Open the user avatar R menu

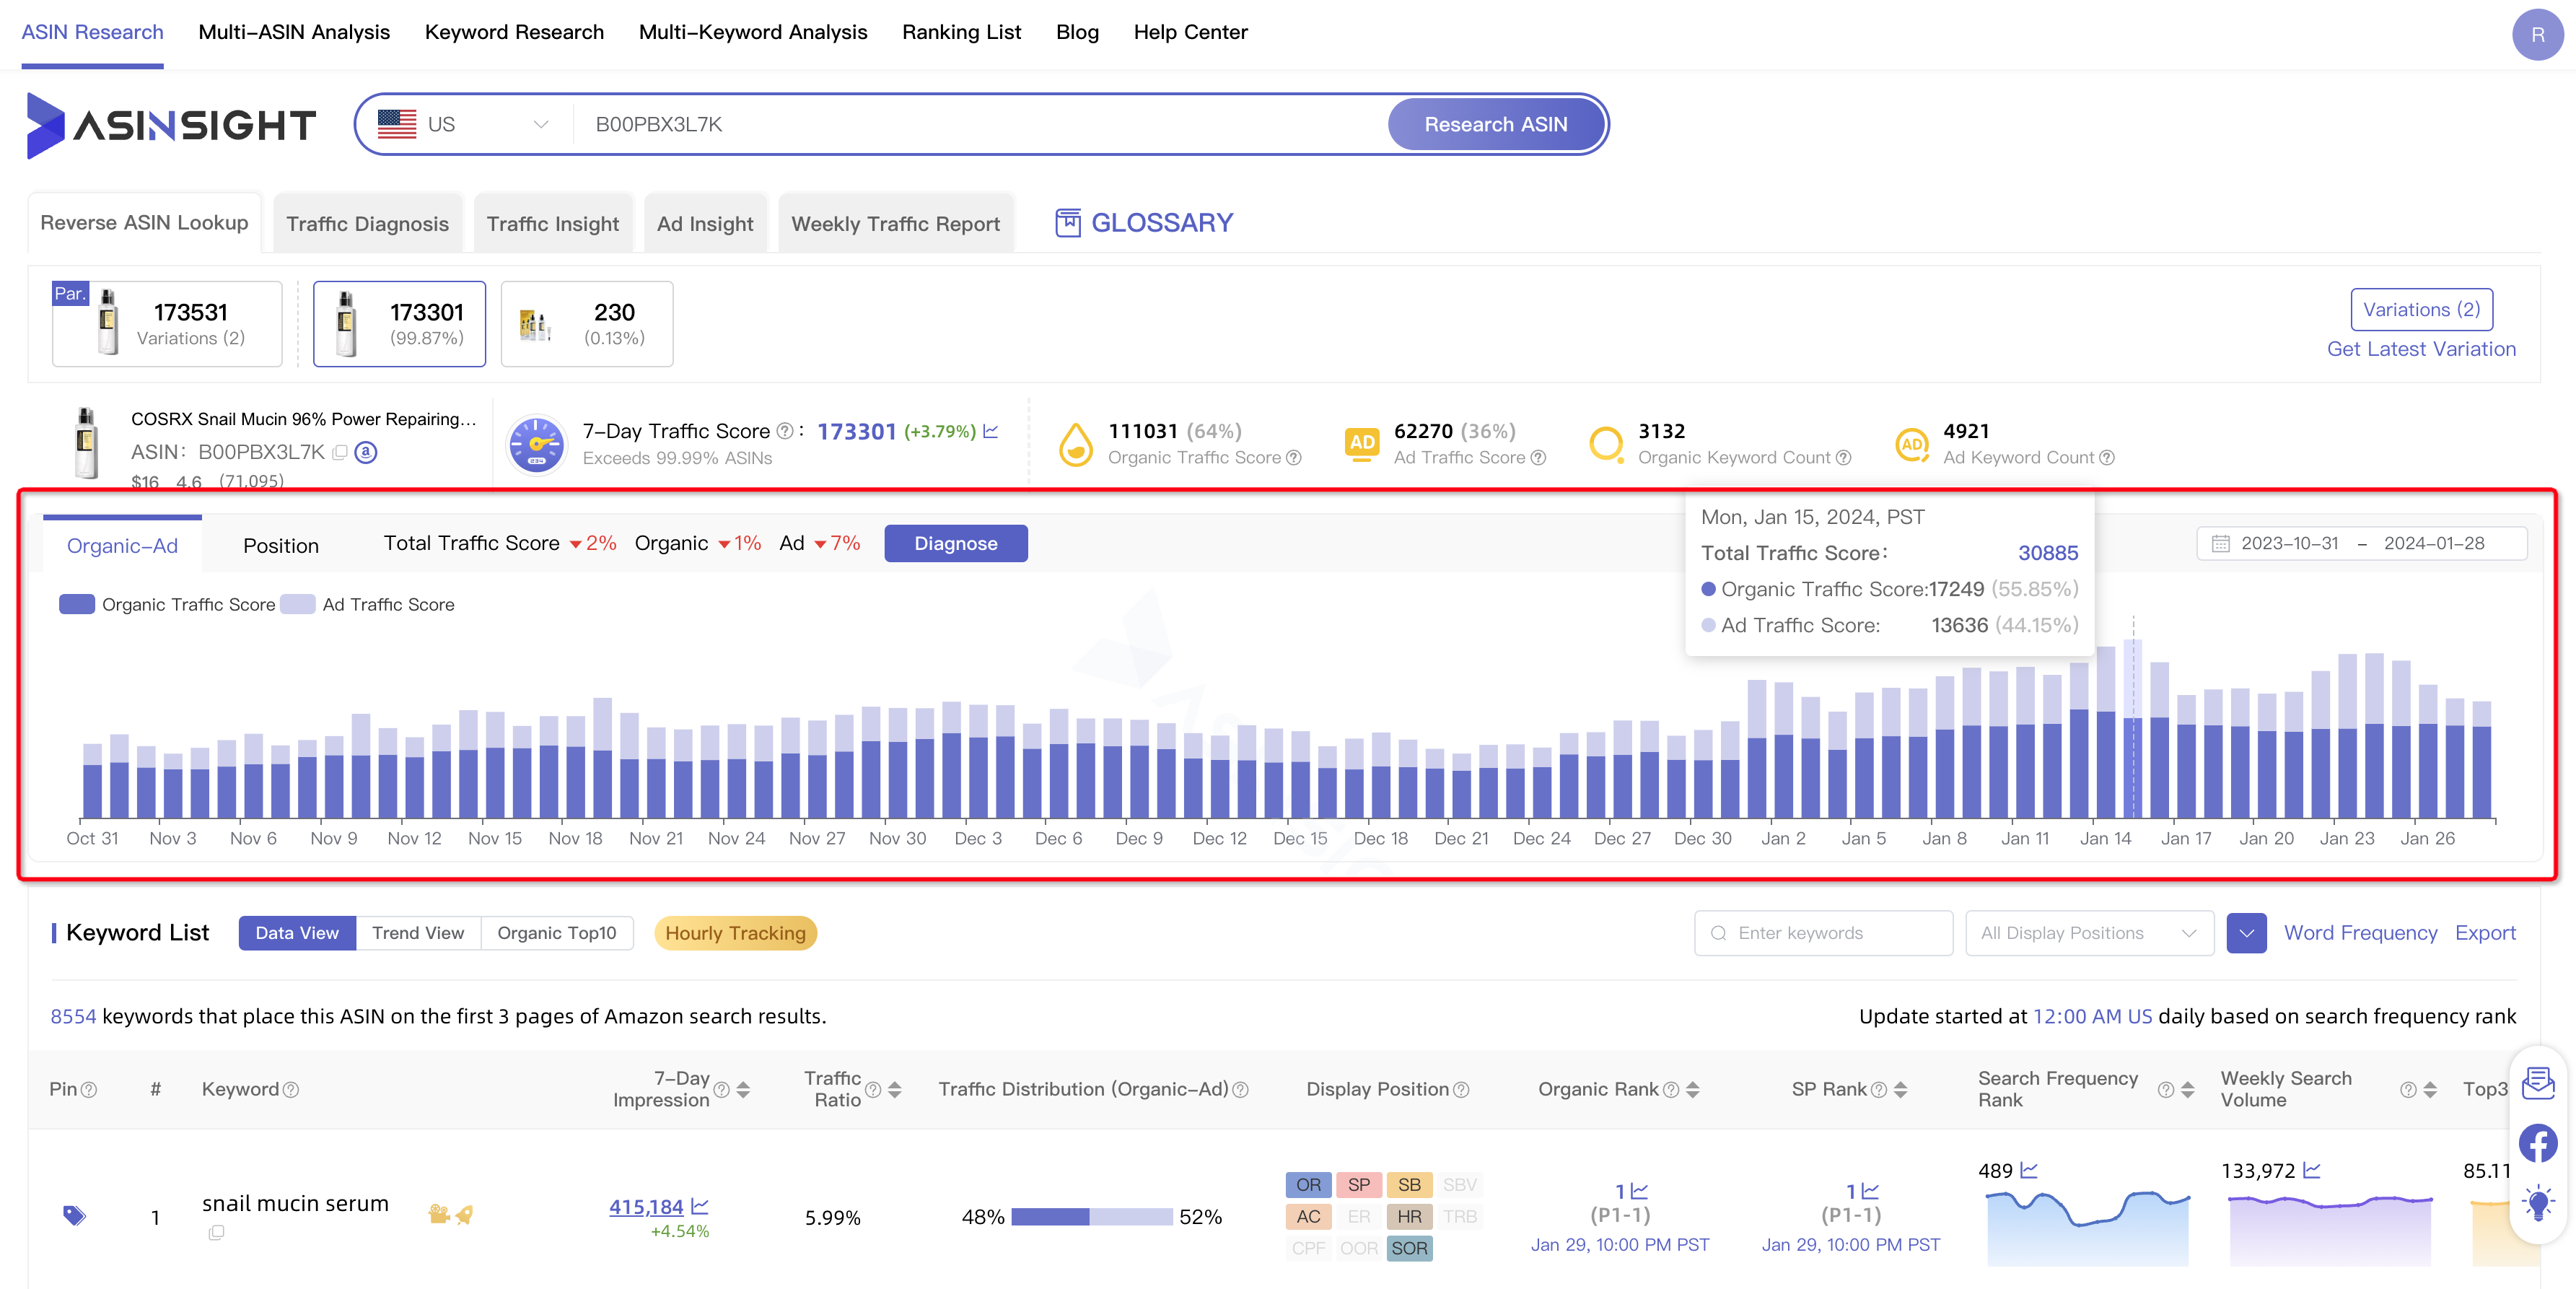point(2536,35)
